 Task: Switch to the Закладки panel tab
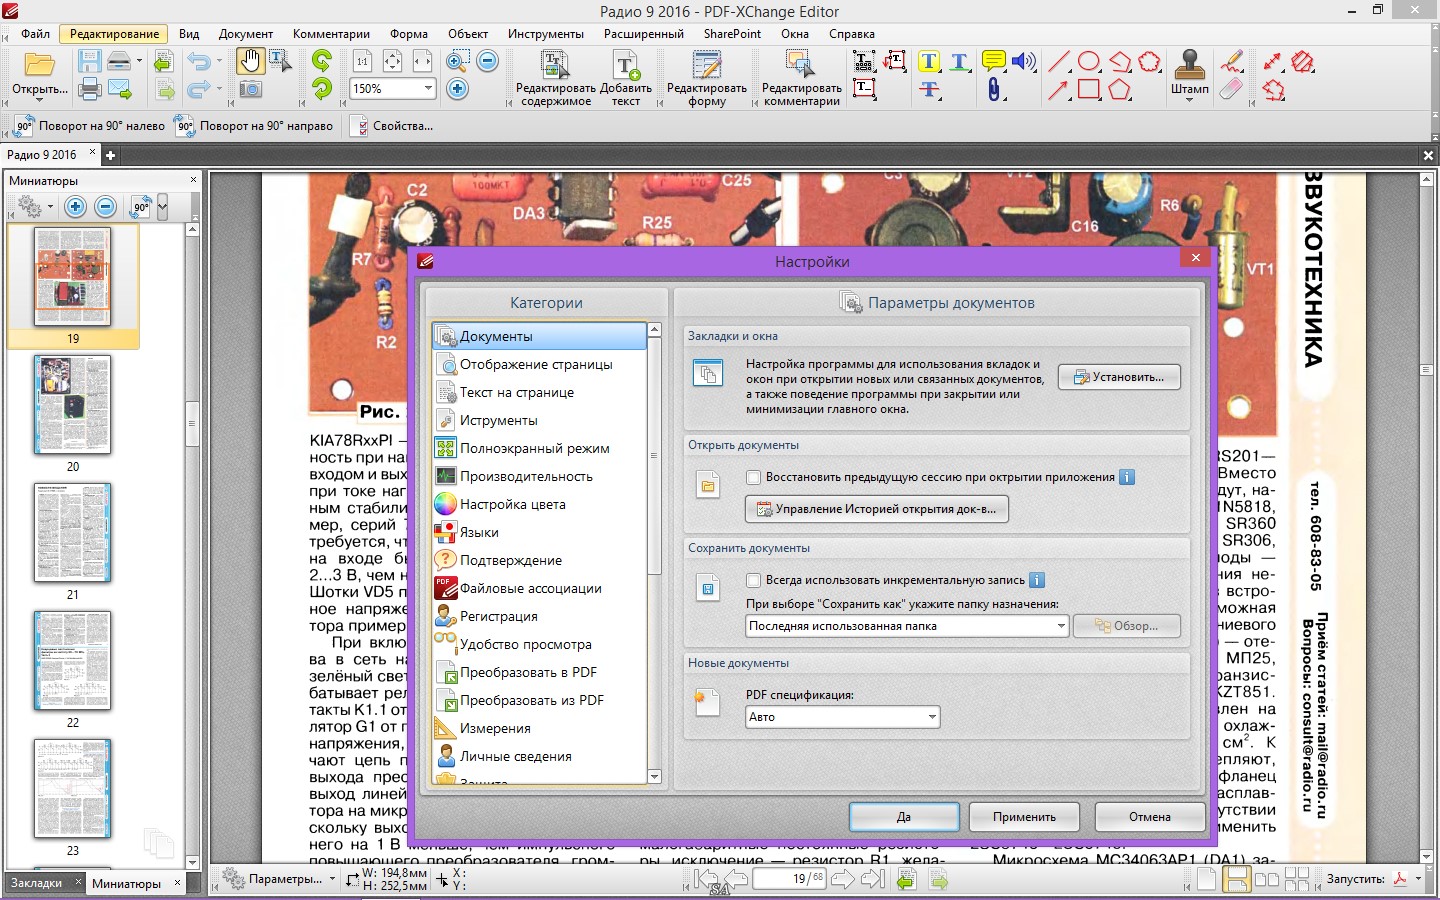tap(36, 883)
